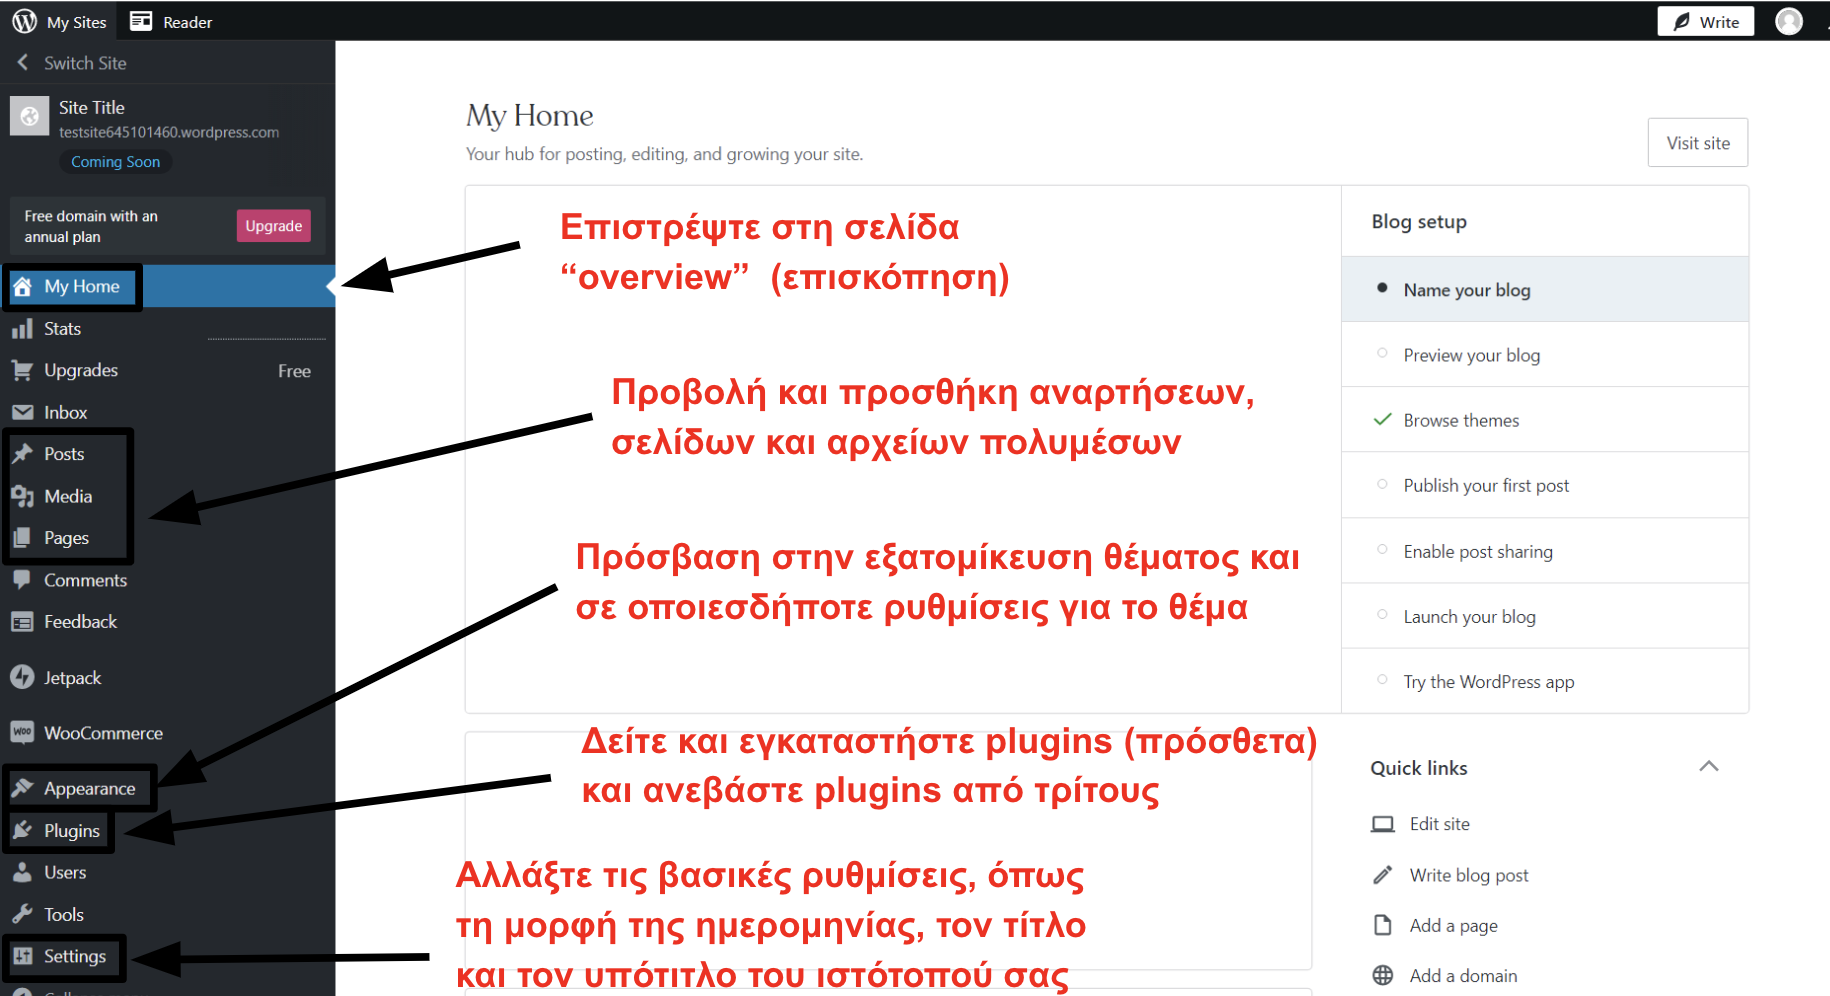The height and width of the screenshot is (996, 1830).
Task: Open the Users menu item
Action: [168, 872]
